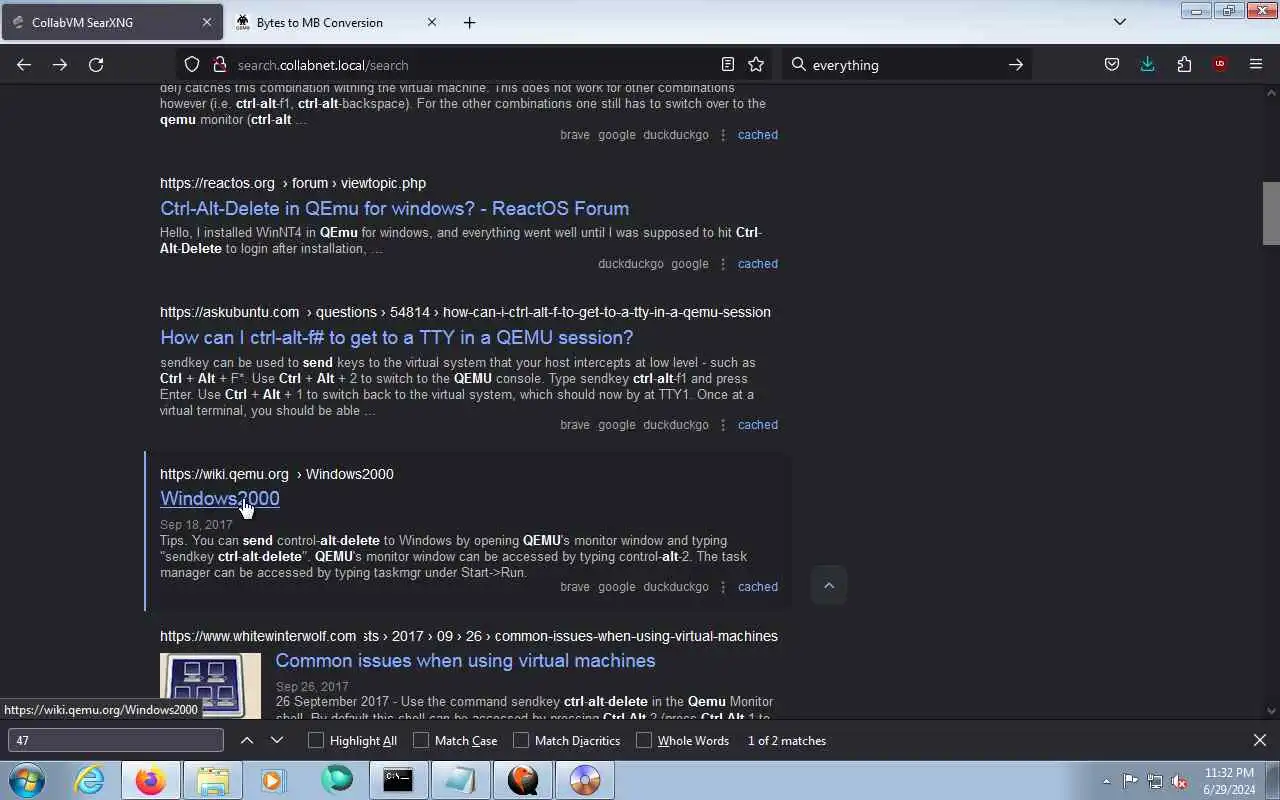
Task: Enable the Whole Words checkbox
Action: tap(644, 741)
